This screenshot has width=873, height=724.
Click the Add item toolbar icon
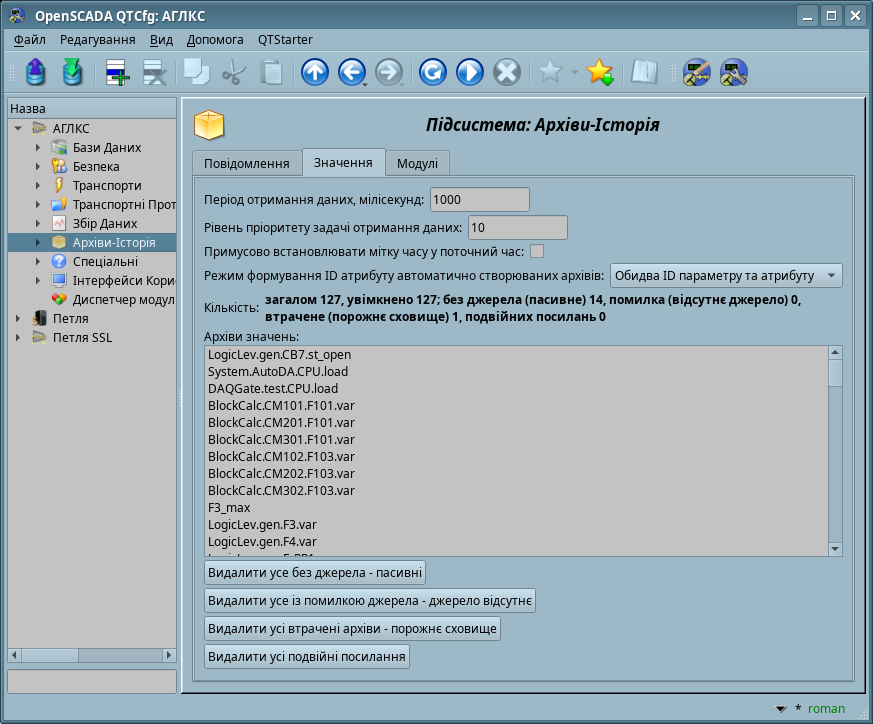point(117,72)
